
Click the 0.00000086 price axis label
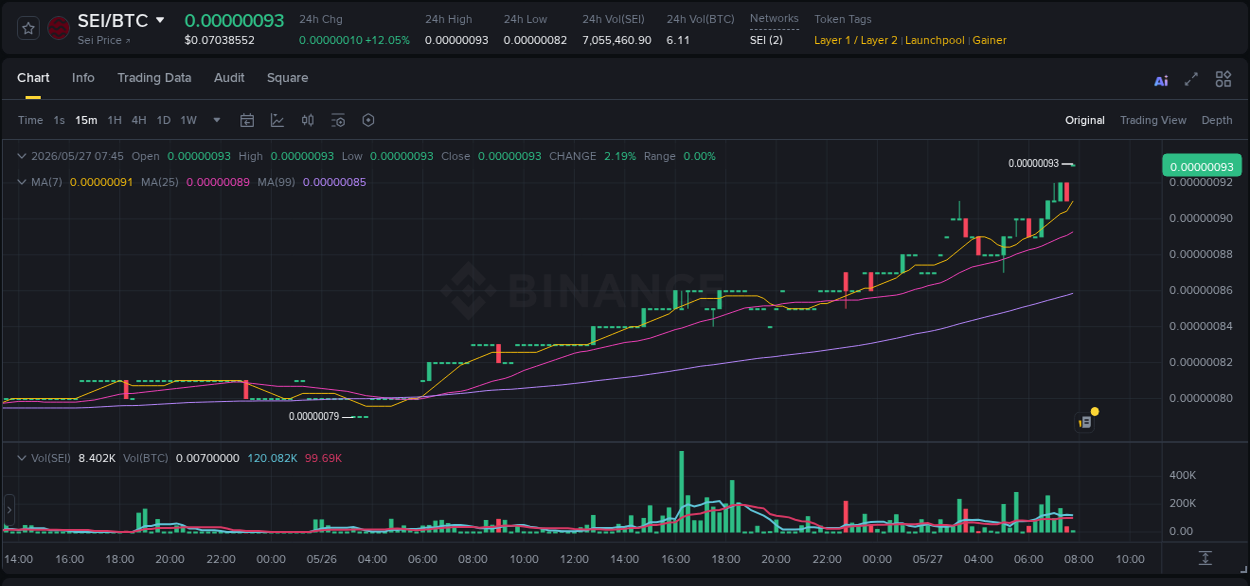1201,290
